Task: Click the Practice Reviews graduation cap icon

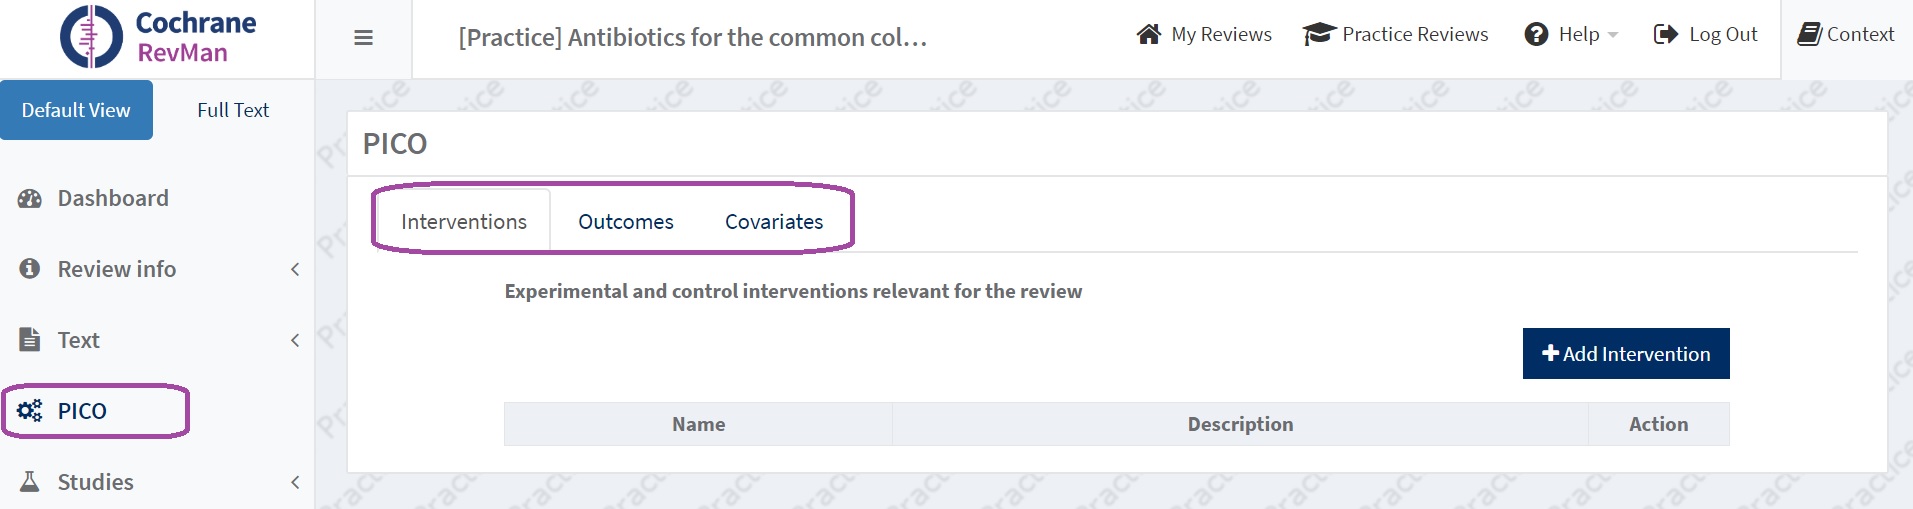Action: [x=1319, y=34]
